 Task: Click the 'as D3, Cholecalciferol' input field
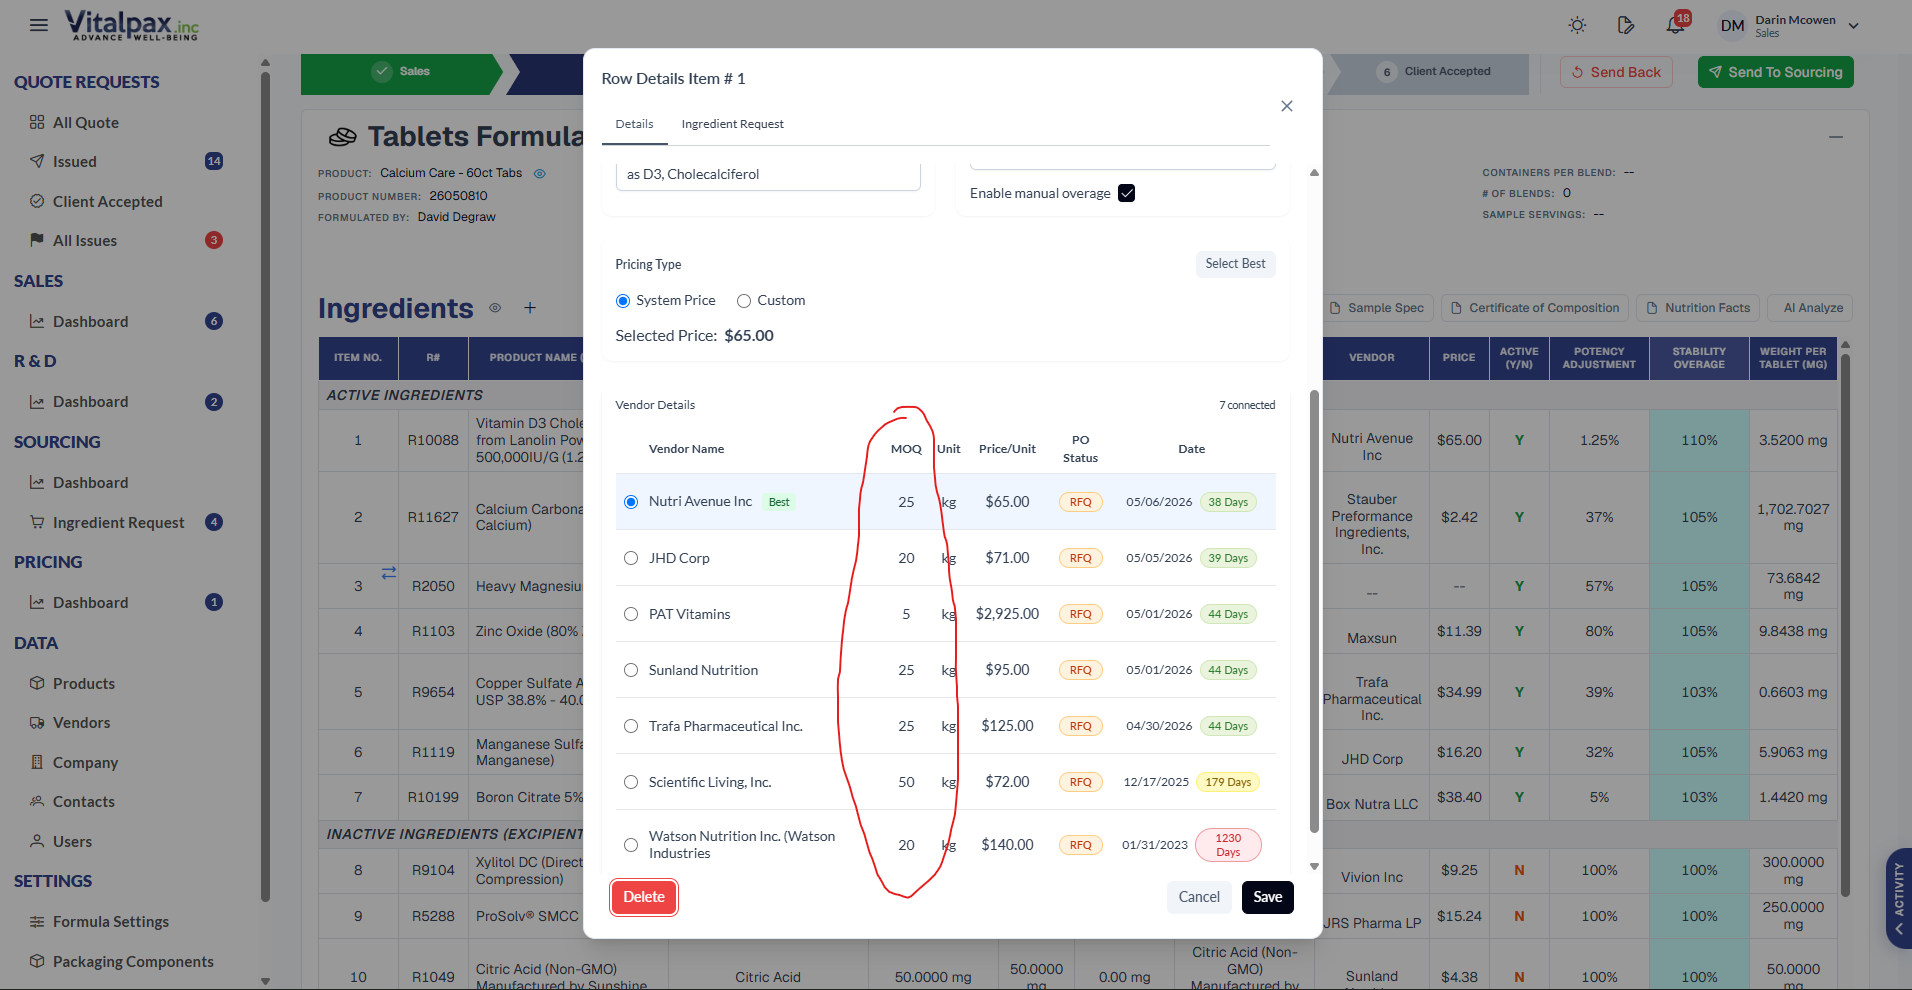click(x=768, y=175)
